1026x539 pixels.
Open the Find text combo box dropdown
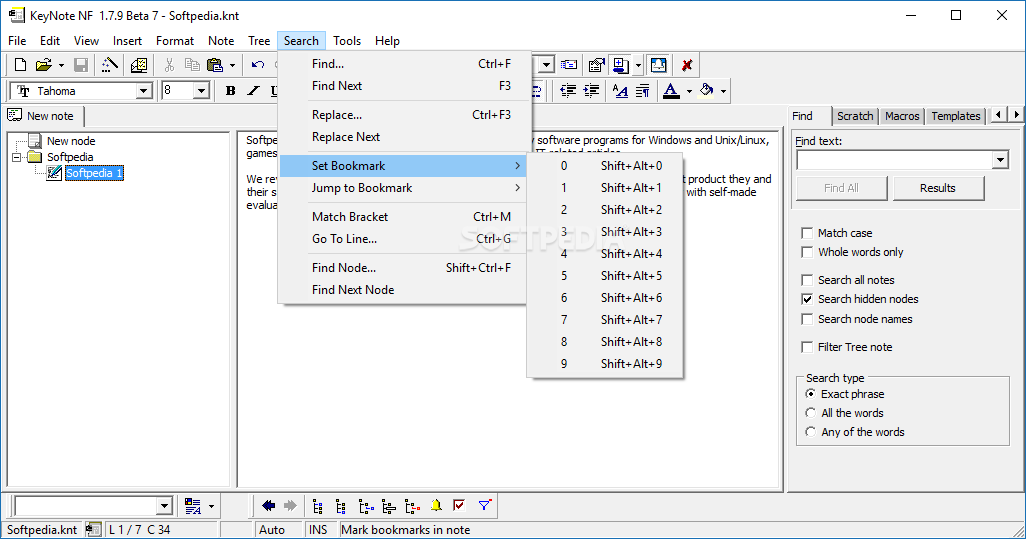(x=1000, y=160)
